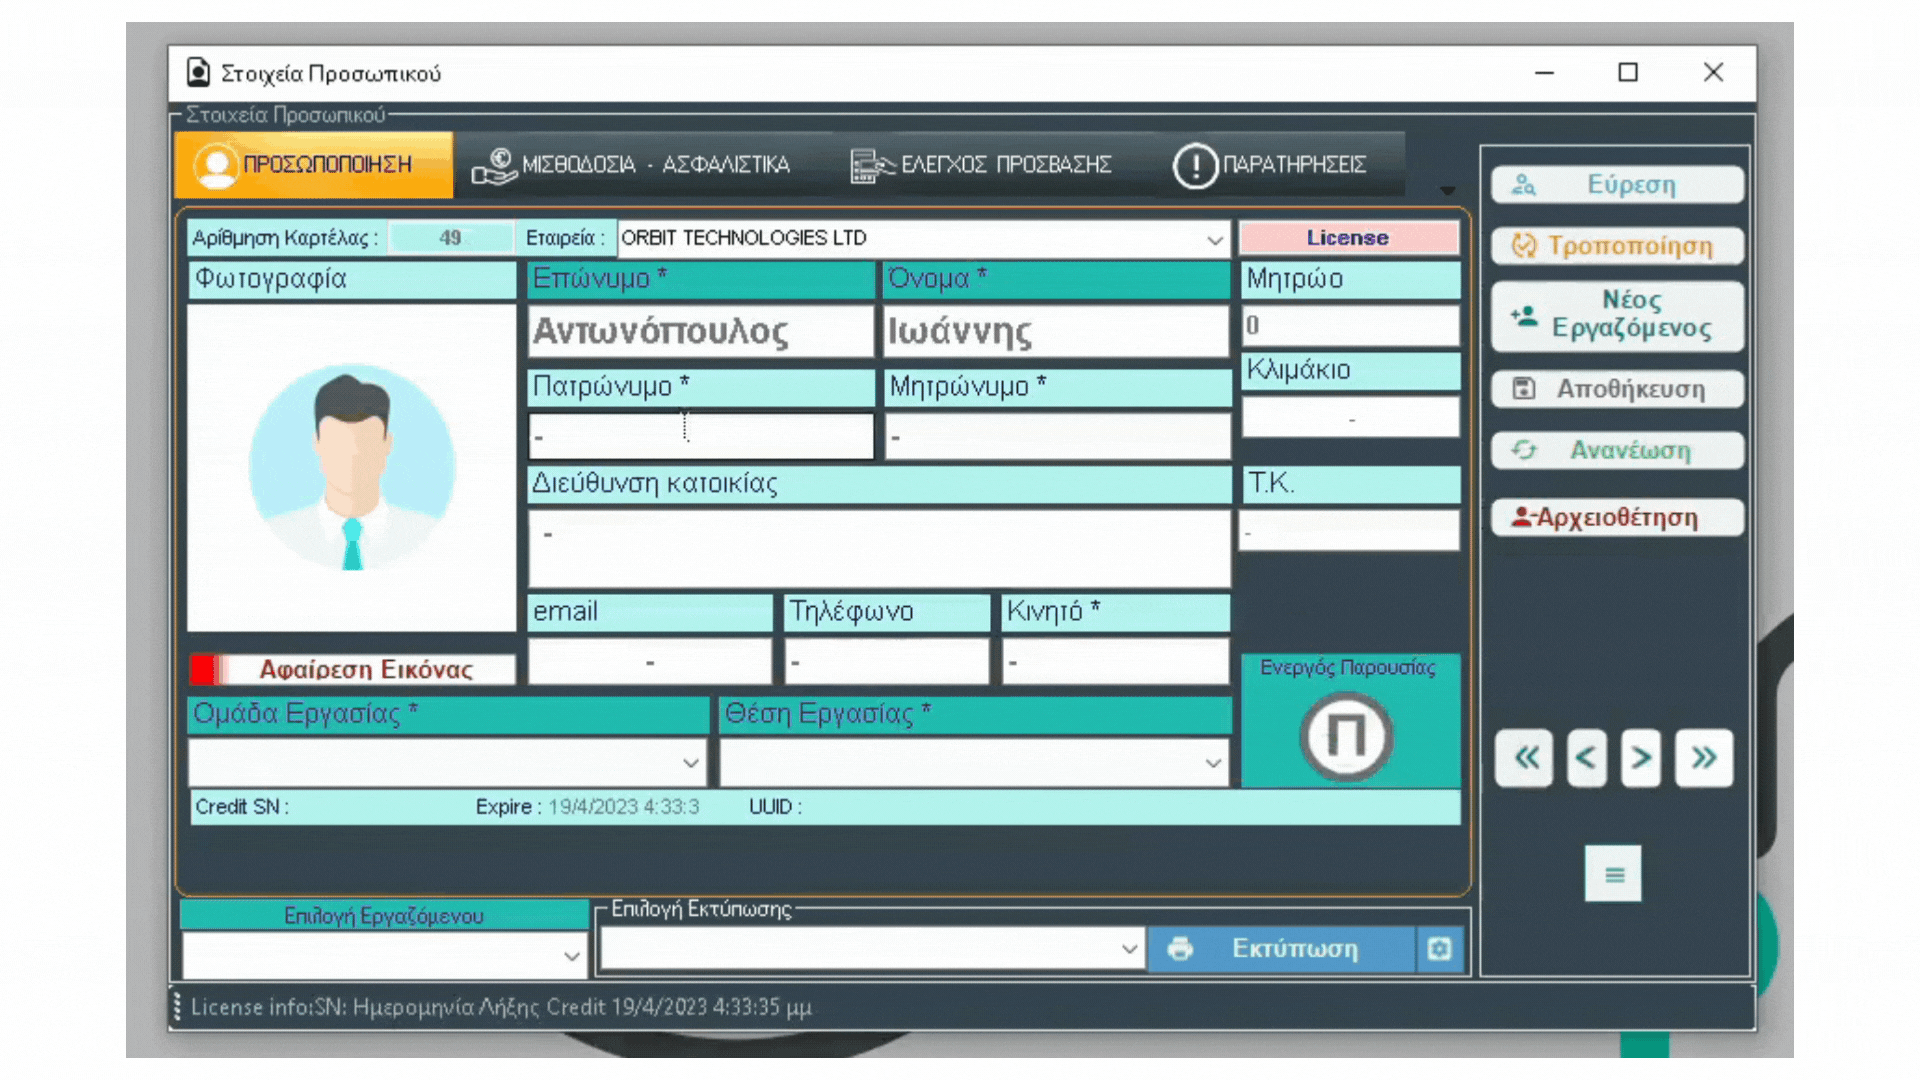Open the ΠΑΡΑΤΗΡΗΣΕΙΣ tab
The height and width of the screenshot is (1080, 1920).
pos(1271,165)
